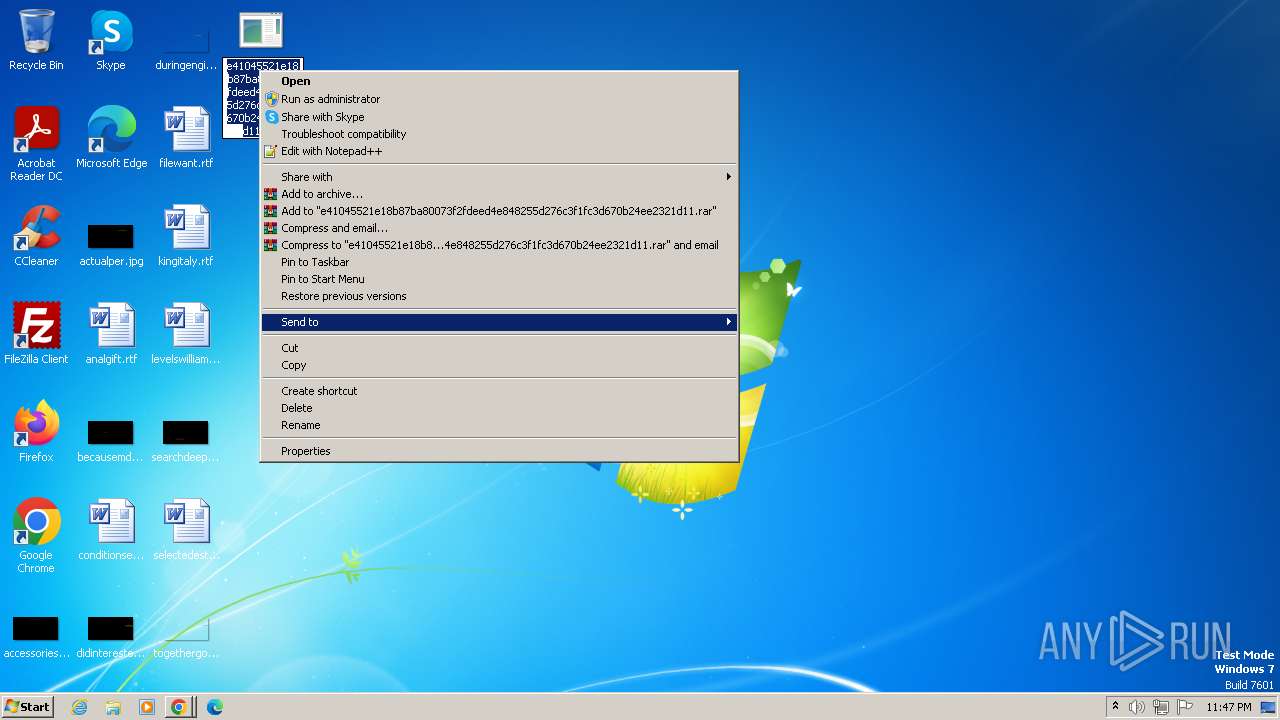Show hidden tray icons arrow
The width and height of the screenshot is (1280, 720).
[1115, 707]
